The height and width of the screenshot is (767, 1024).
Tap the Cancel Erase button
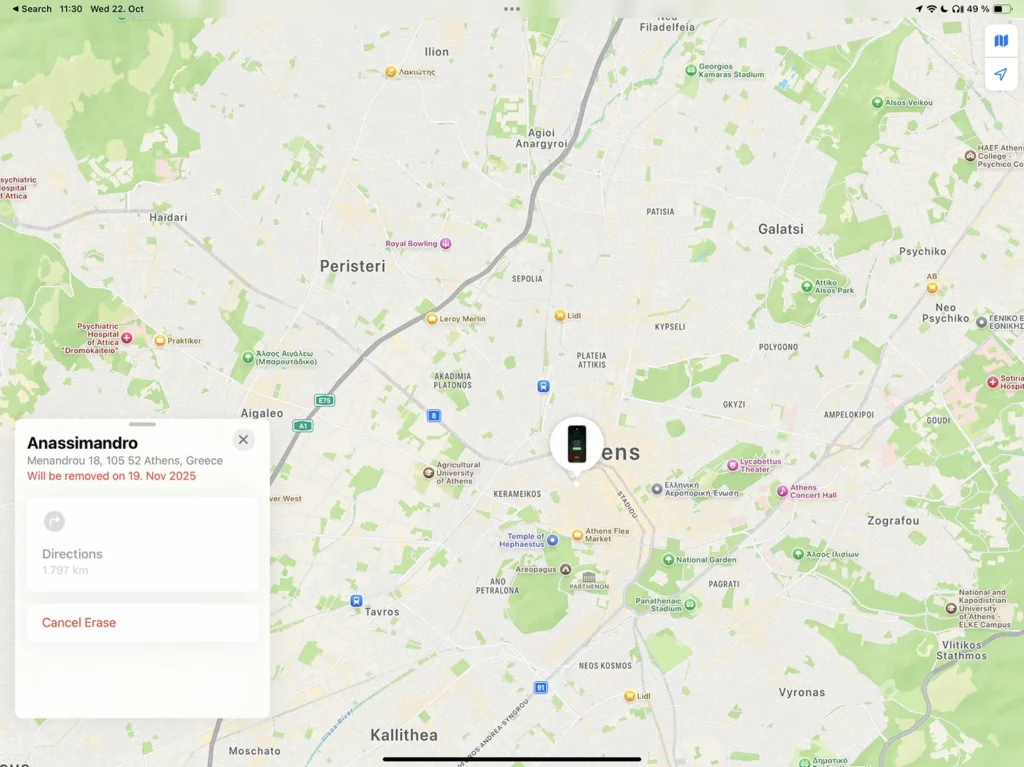click(142, 623)
